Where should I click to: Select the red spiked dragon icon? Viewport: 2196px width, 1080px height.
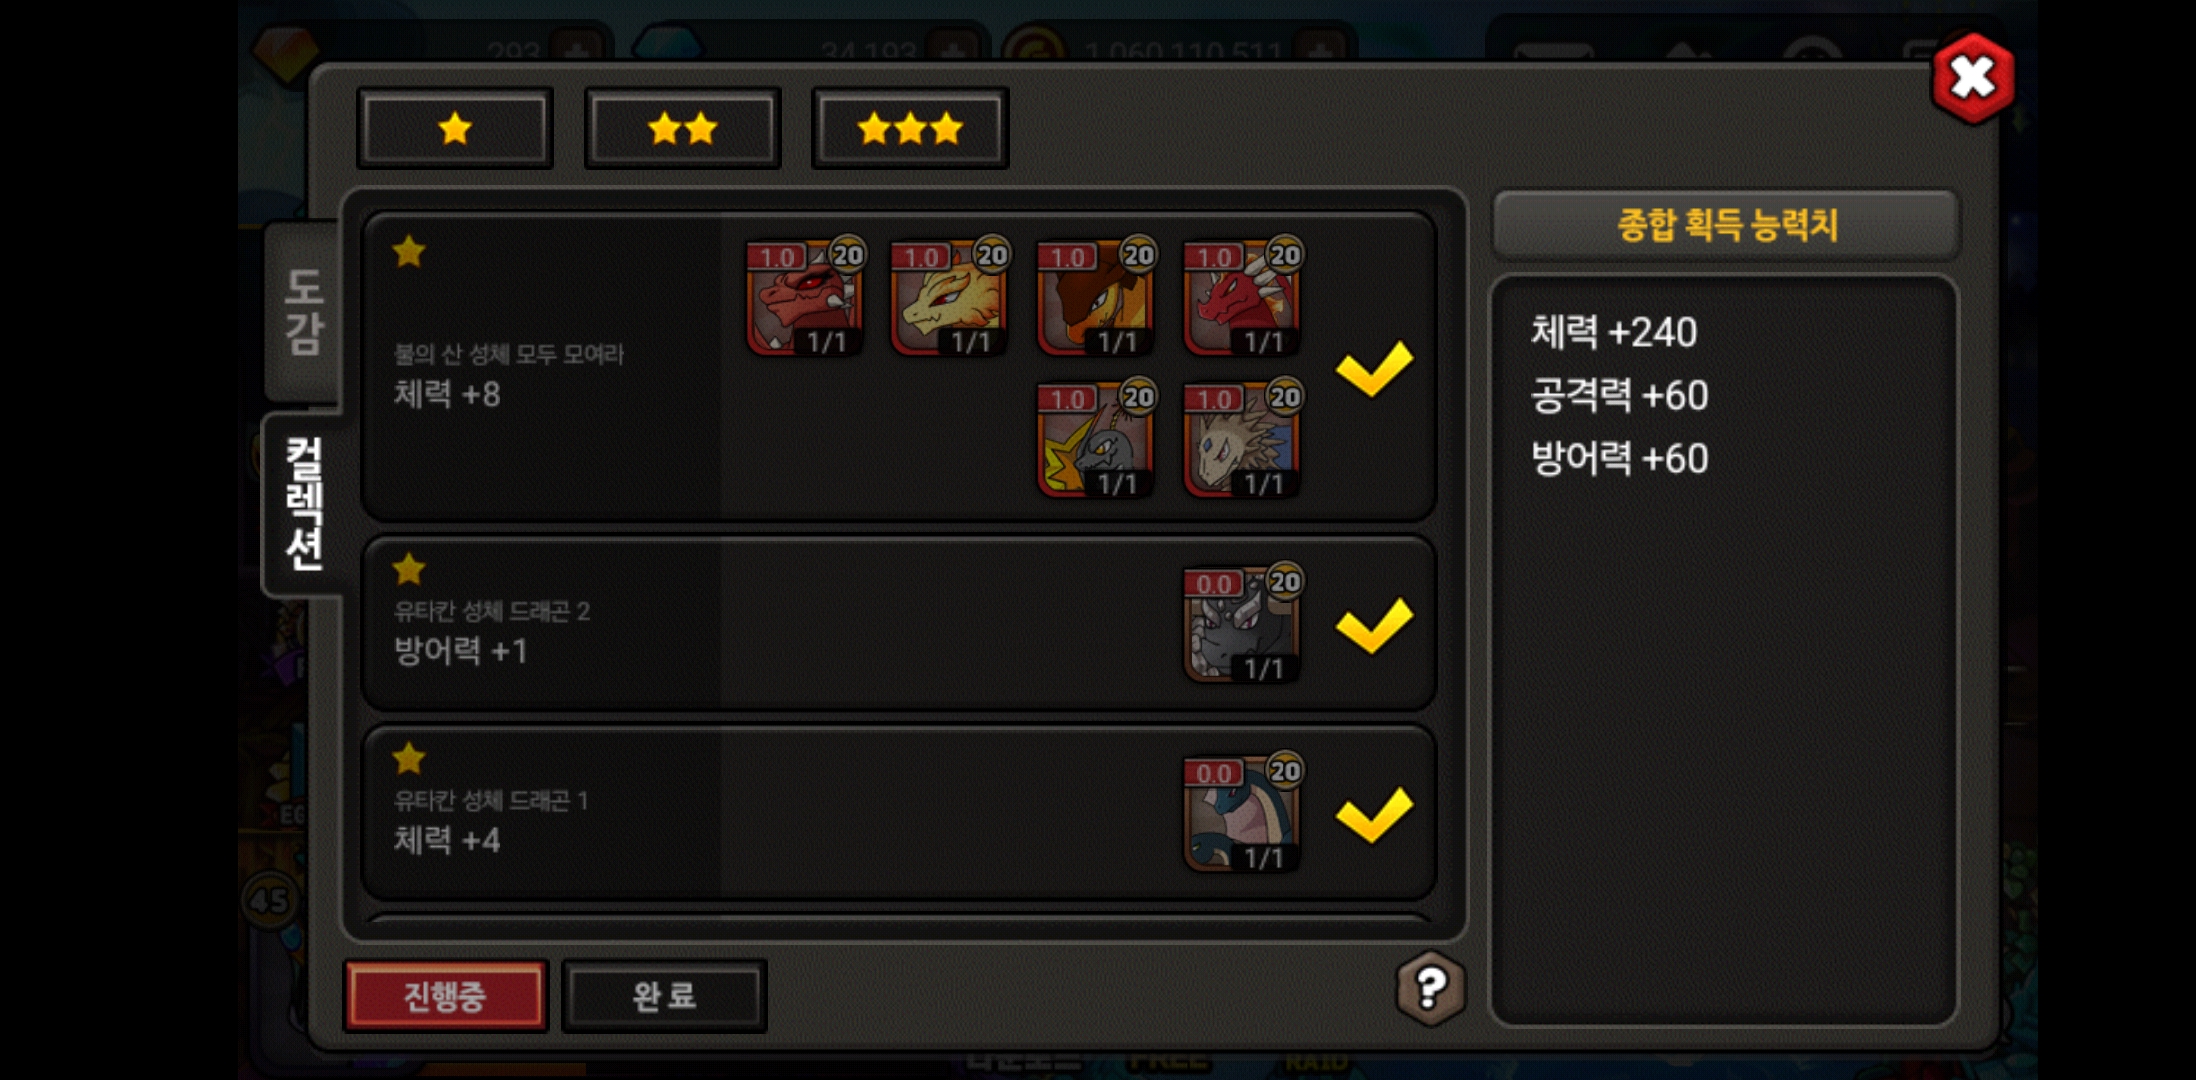(x=1241, y=298)
